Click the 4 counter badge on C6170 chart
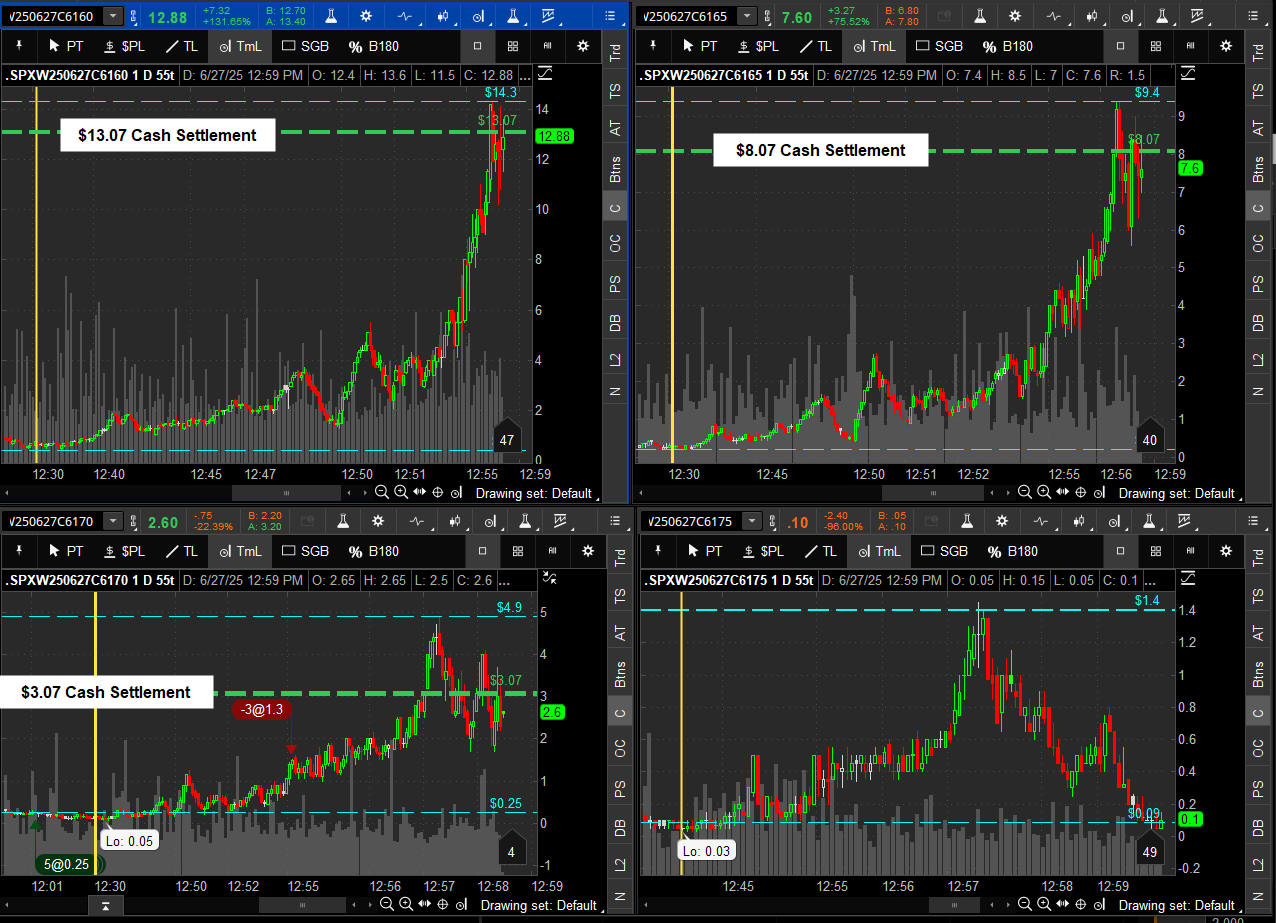This screenshot has width=1276, height=923. 510,851
